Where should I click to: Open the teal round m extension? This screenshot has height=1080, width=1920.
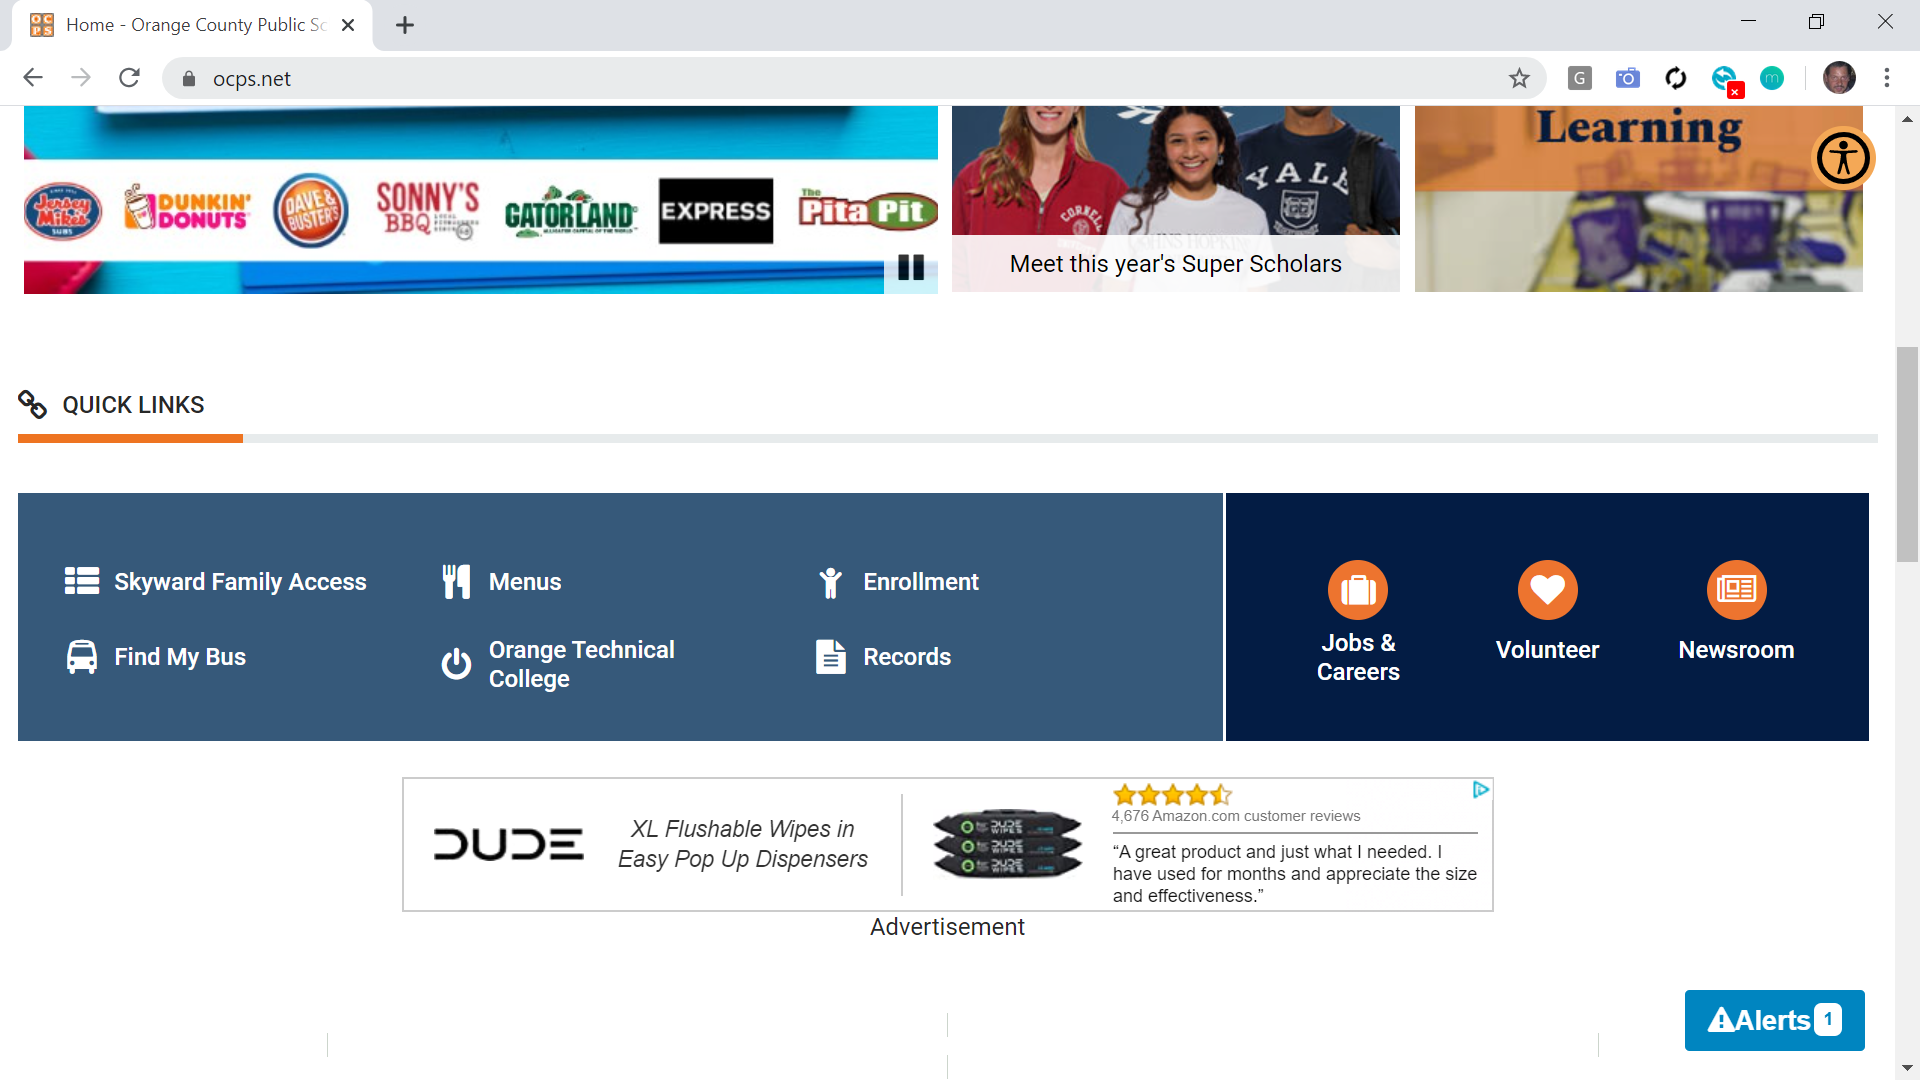[1772, 78]
